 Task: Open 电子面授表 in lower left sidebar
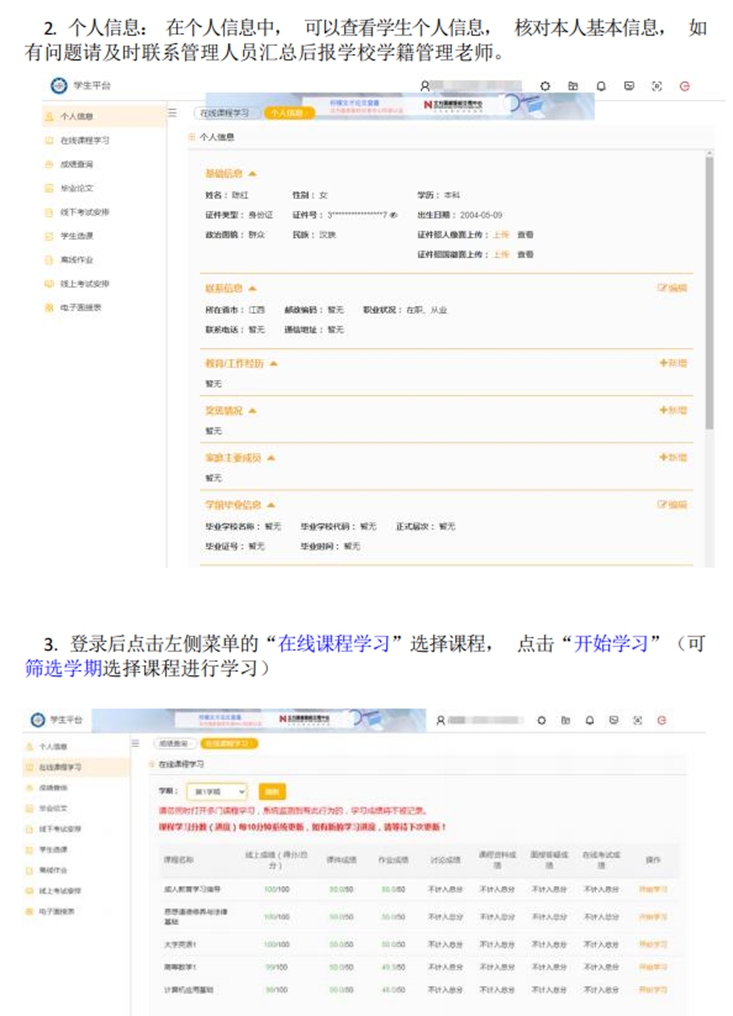pyautogui.click(x=61, y=911)
